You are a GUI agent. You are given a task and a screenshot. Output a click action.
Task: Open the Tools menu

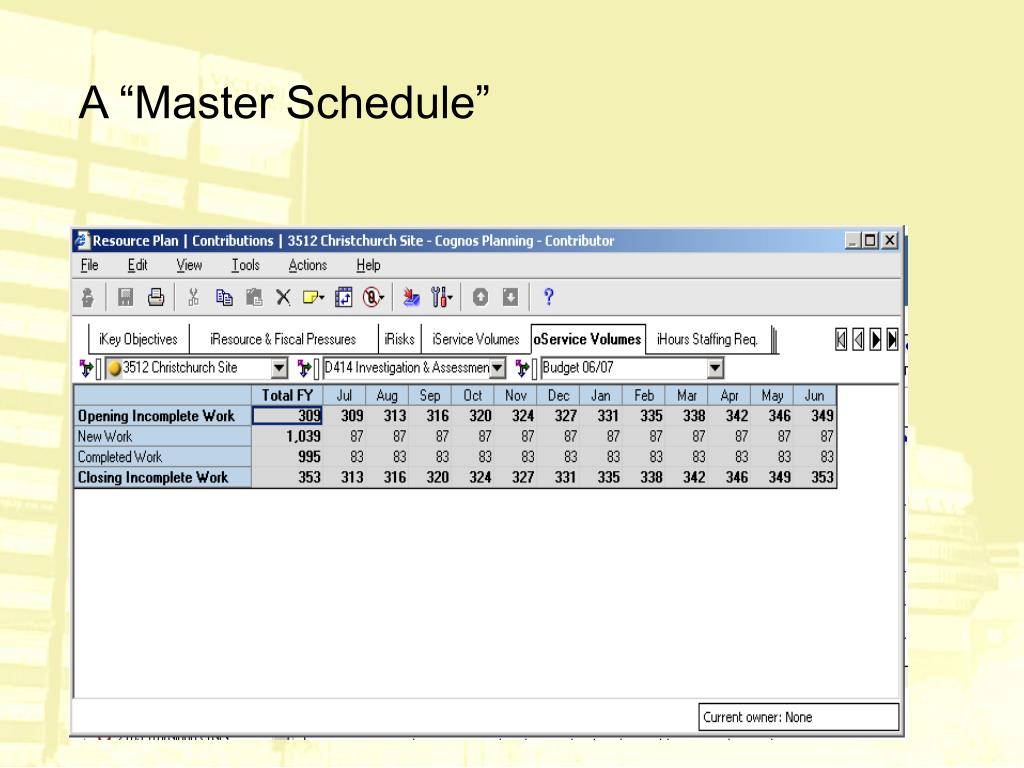pos(246,265)
